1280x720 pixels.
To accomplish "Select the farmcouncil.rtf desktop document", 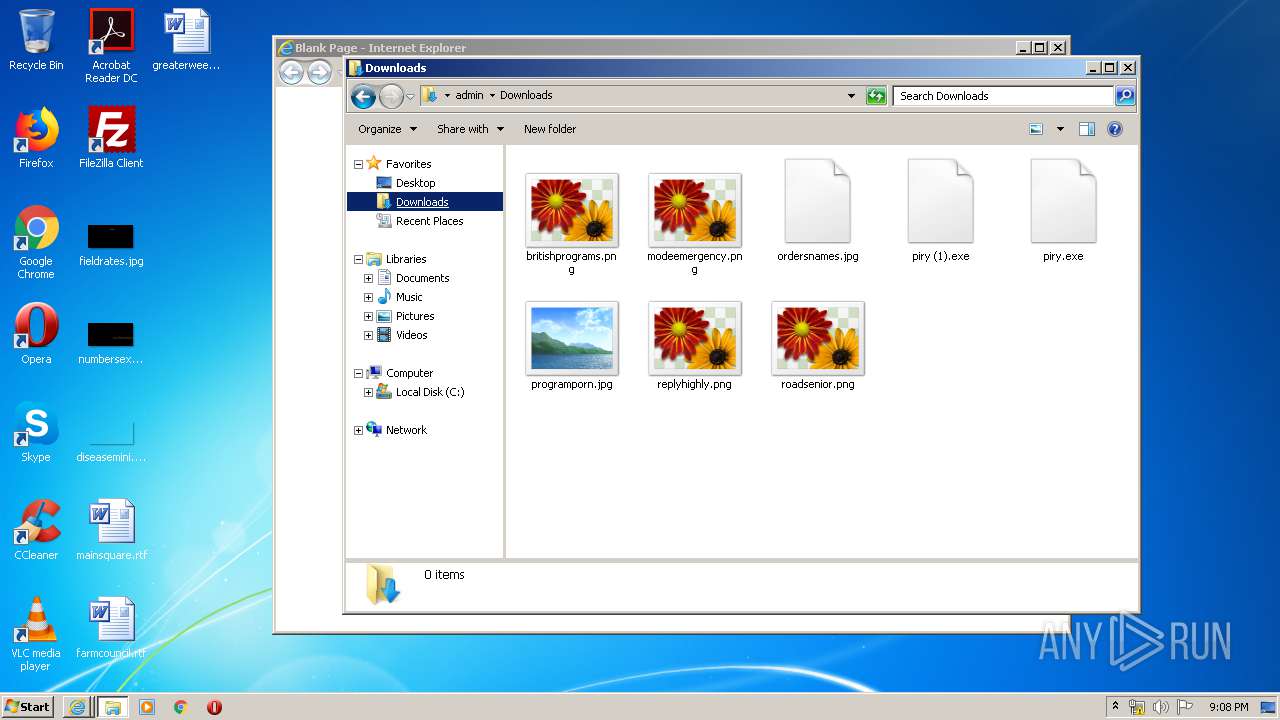I will pos(111,628).
